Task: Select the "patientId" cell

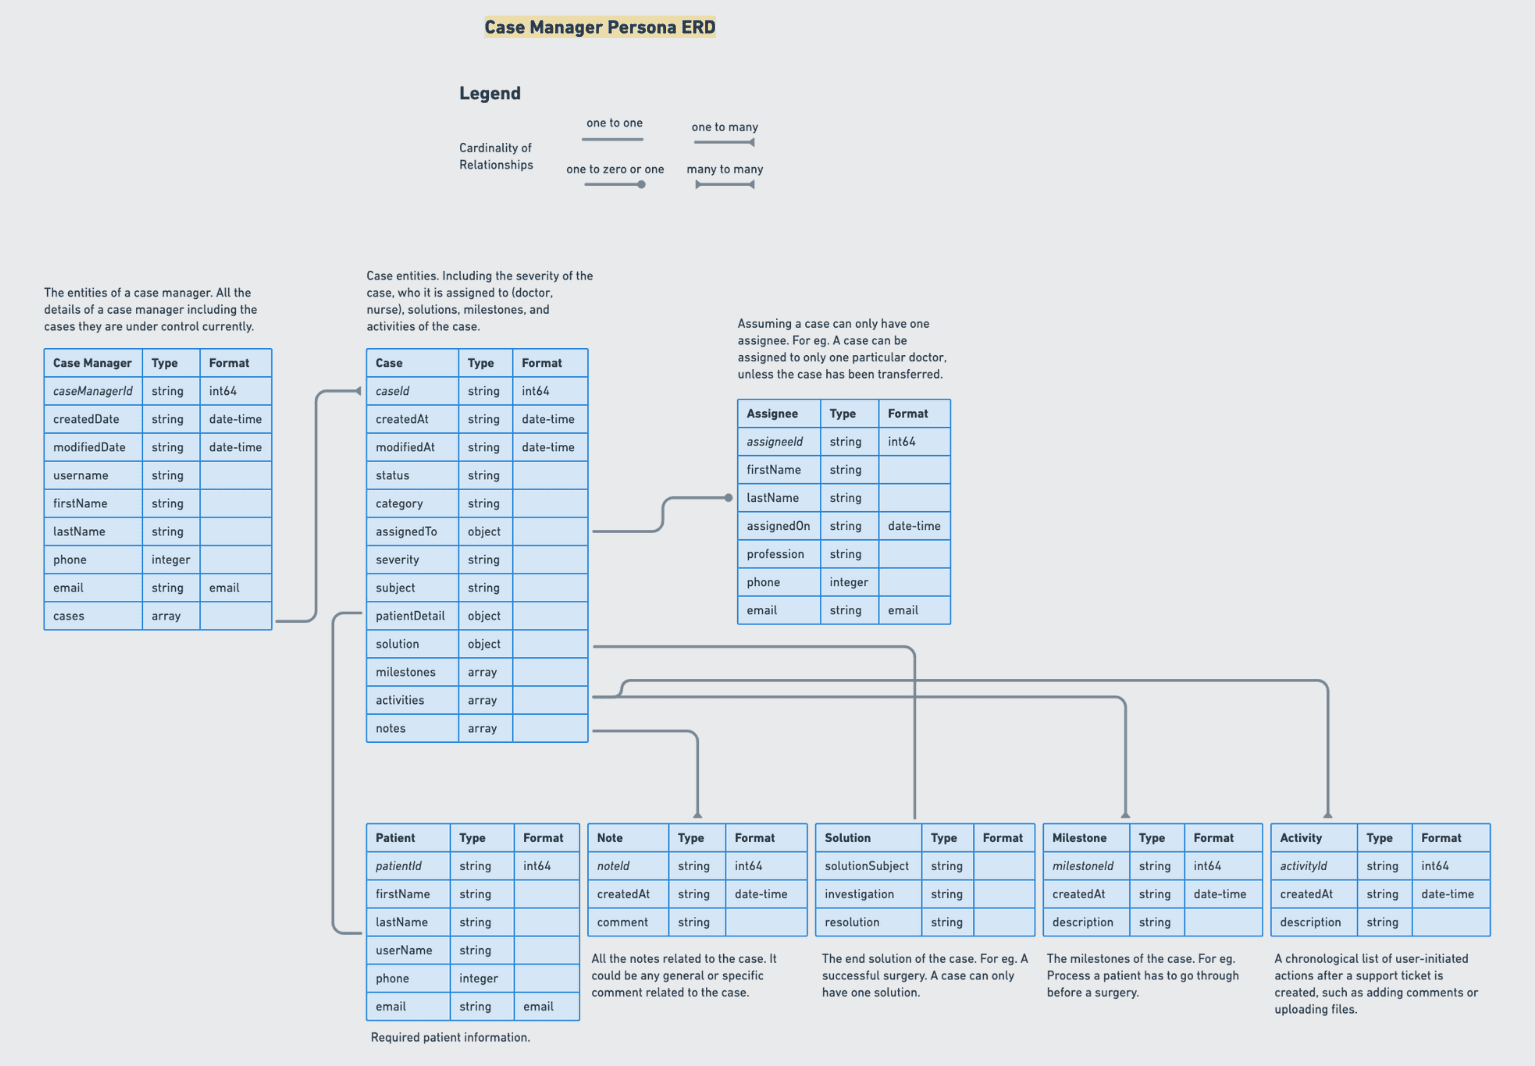Action: (x=409, y=866)
